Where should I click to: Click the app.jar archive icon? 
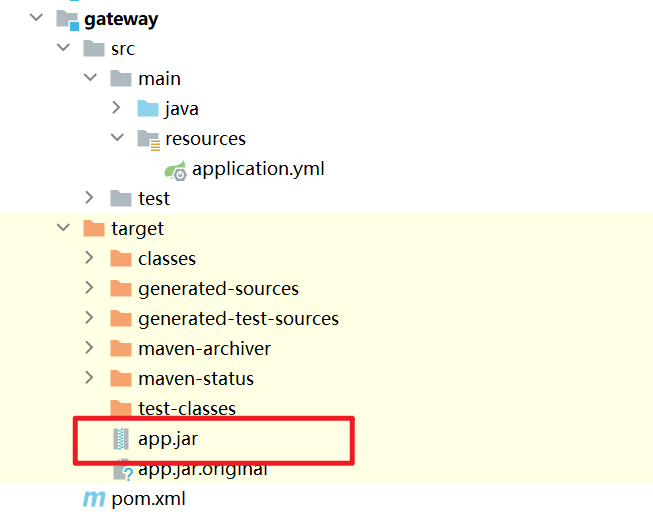pos(121,439)
